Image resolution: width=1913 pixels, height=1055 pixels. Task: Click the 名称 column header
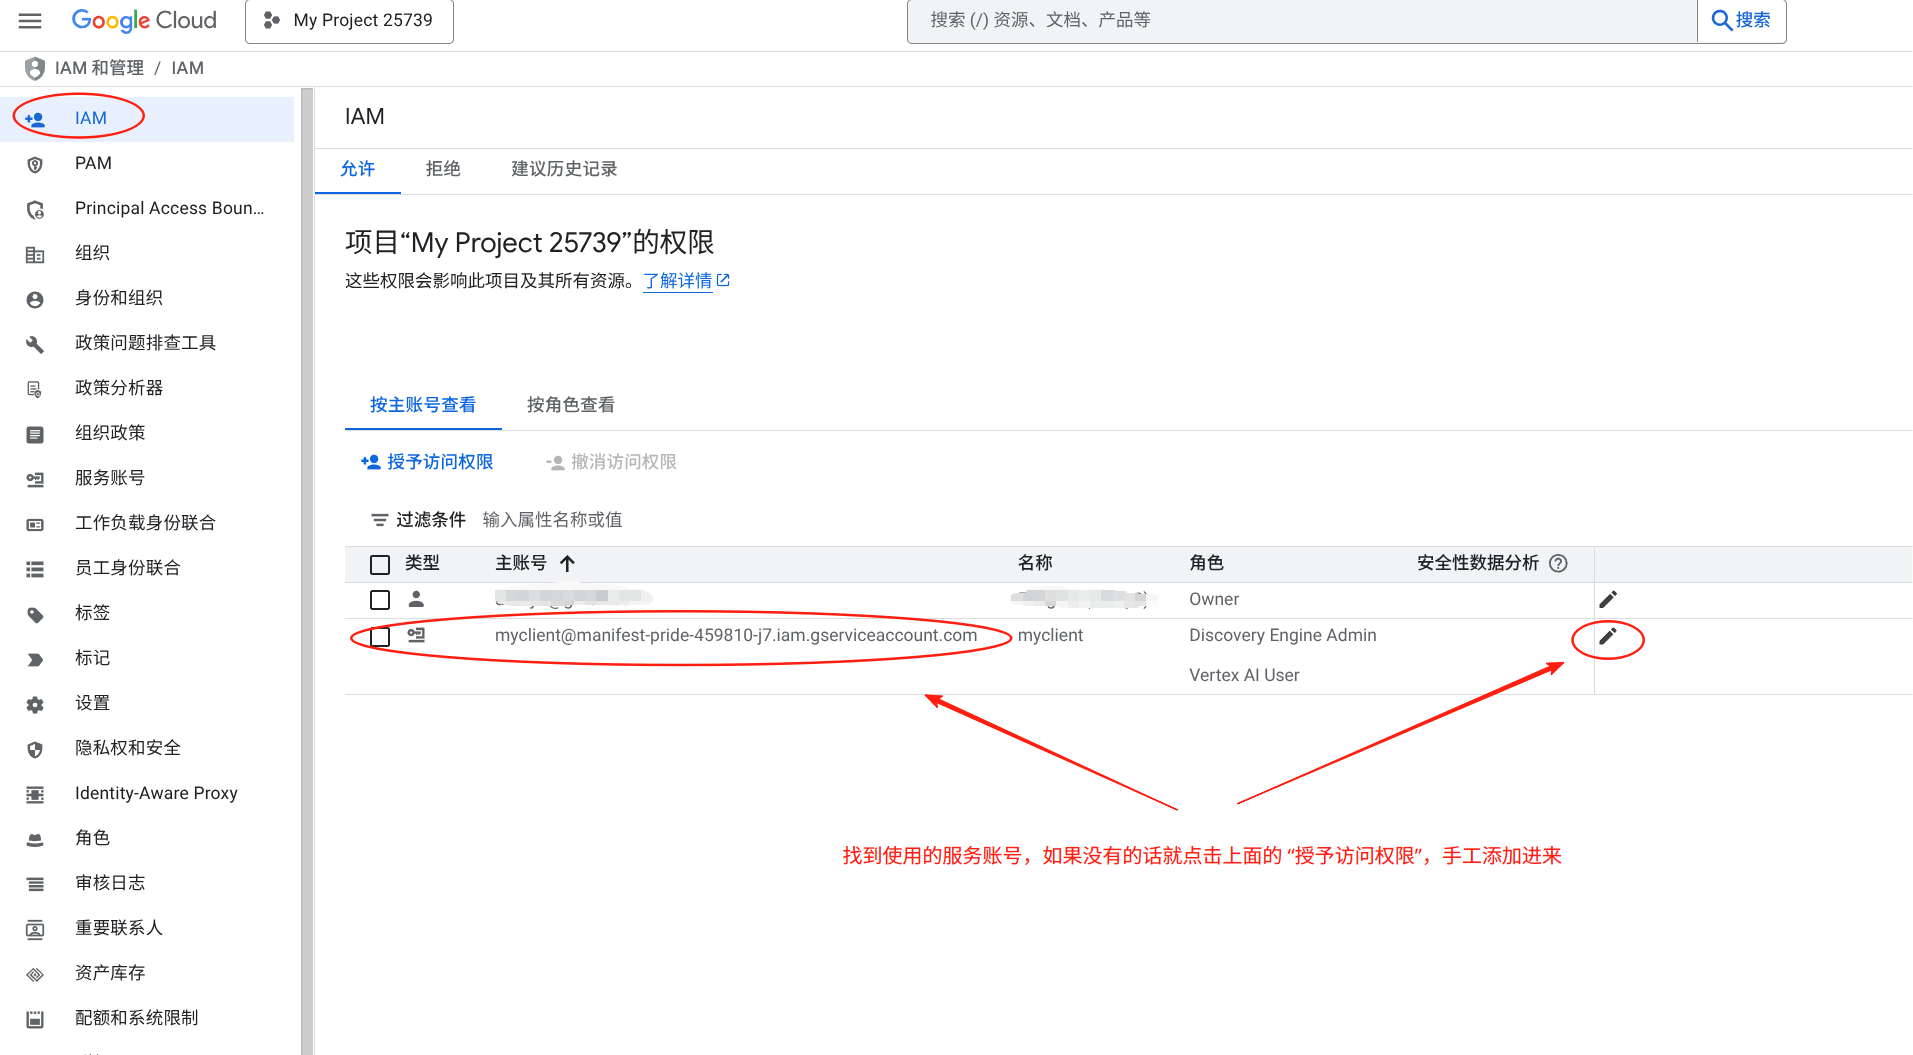1035,563
